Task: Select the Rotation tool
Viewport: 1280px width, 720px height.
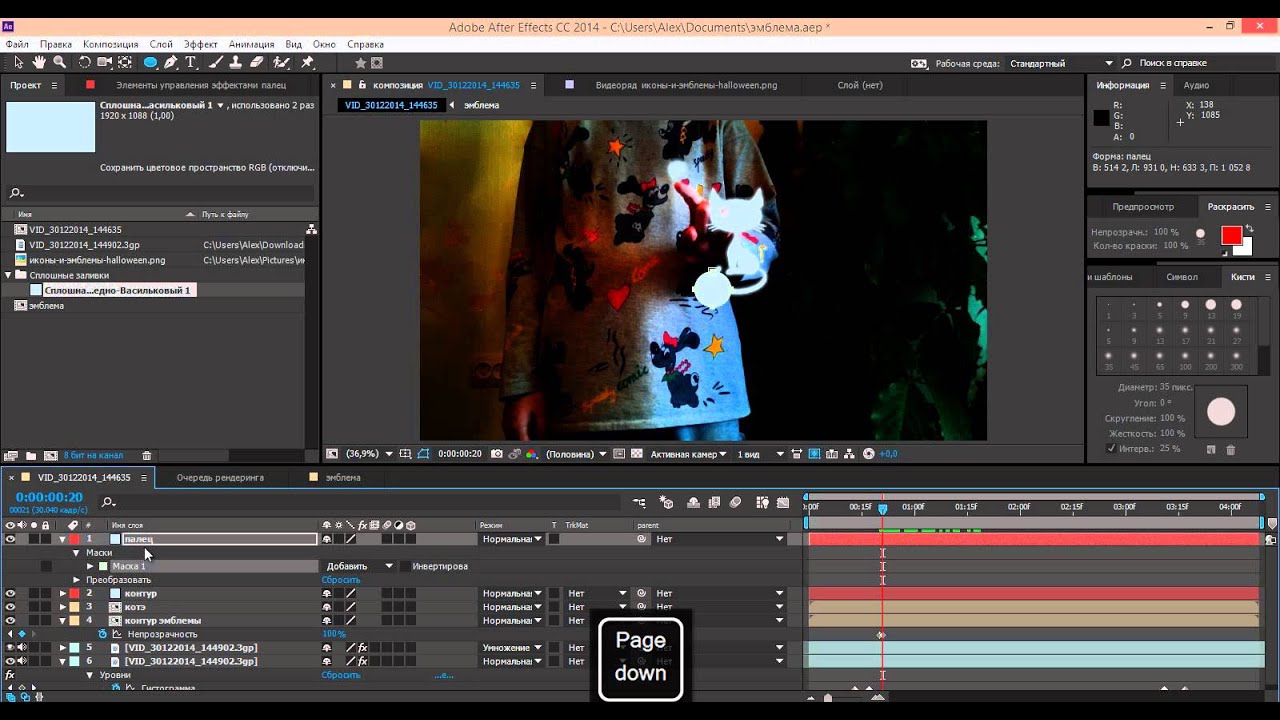Action: (x=85, y=62)
